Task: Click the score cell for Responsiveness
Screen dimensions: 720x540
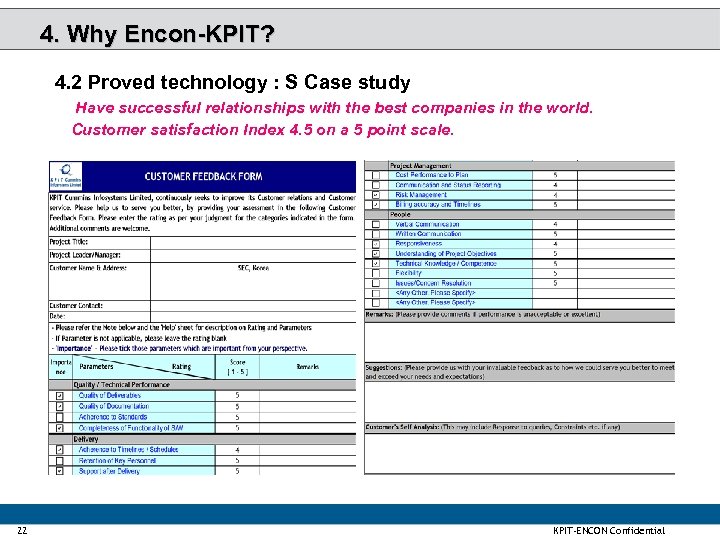Action: pyautogui.click(x=555, y=244)
